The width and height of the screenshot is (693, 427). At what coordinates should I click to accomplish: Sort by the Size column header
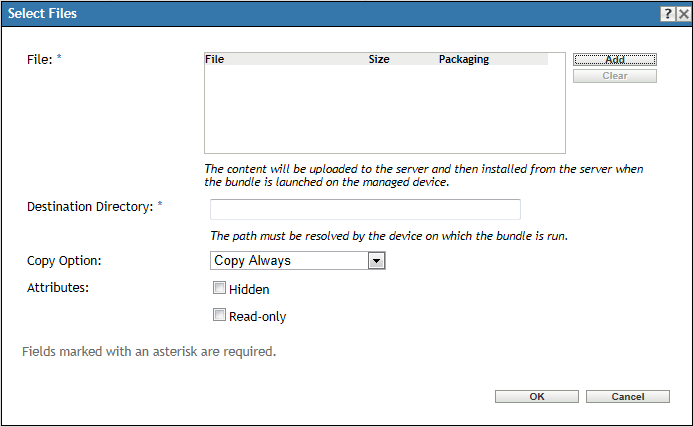(379, 59)
